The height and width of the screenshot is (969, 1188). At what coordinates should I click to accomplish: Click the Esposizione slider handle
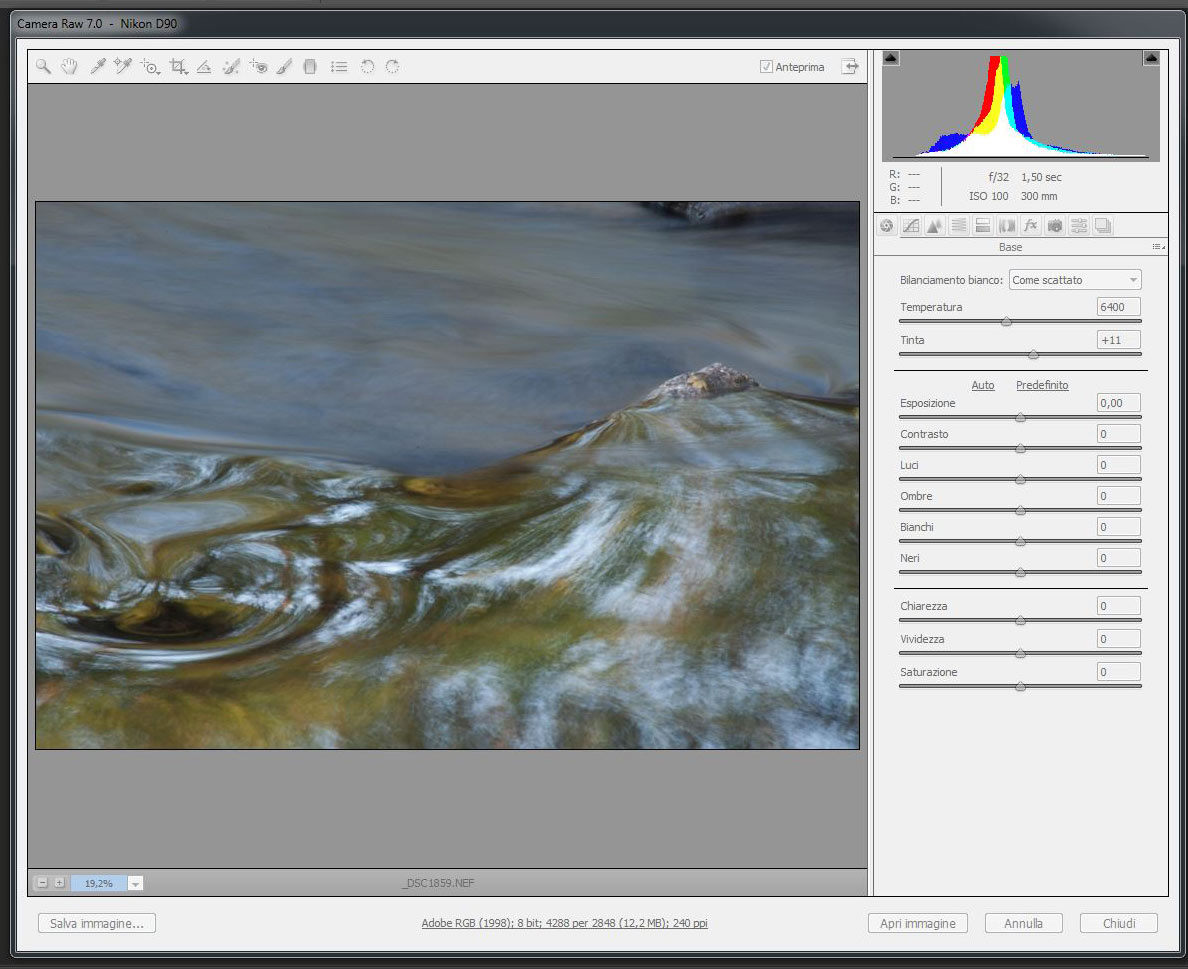pyautogui.click(x=1020, y=418)
